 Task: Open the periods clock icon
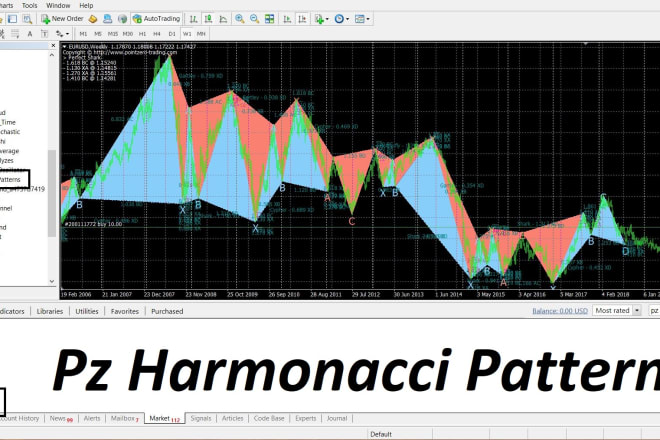339,19
